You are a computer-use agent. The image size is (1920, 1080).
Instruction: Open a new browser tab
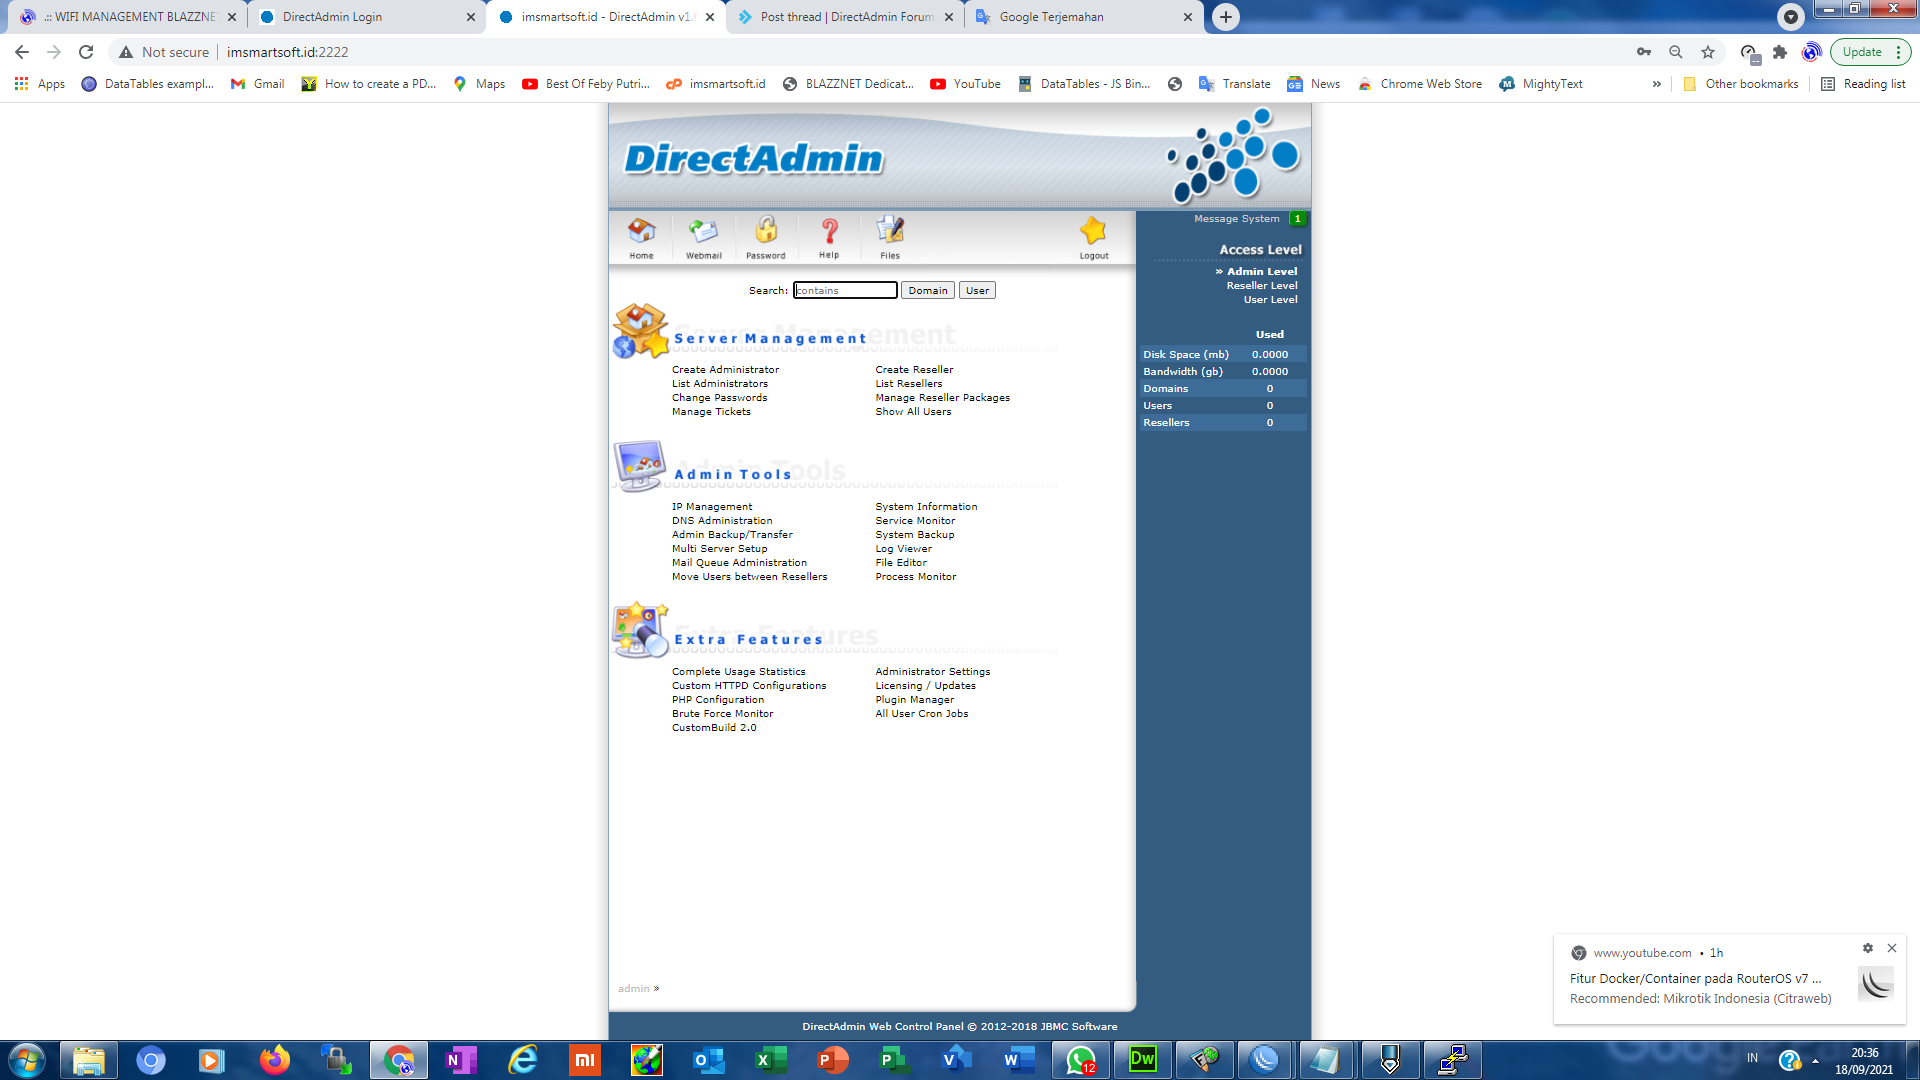tap(1226, 17)
